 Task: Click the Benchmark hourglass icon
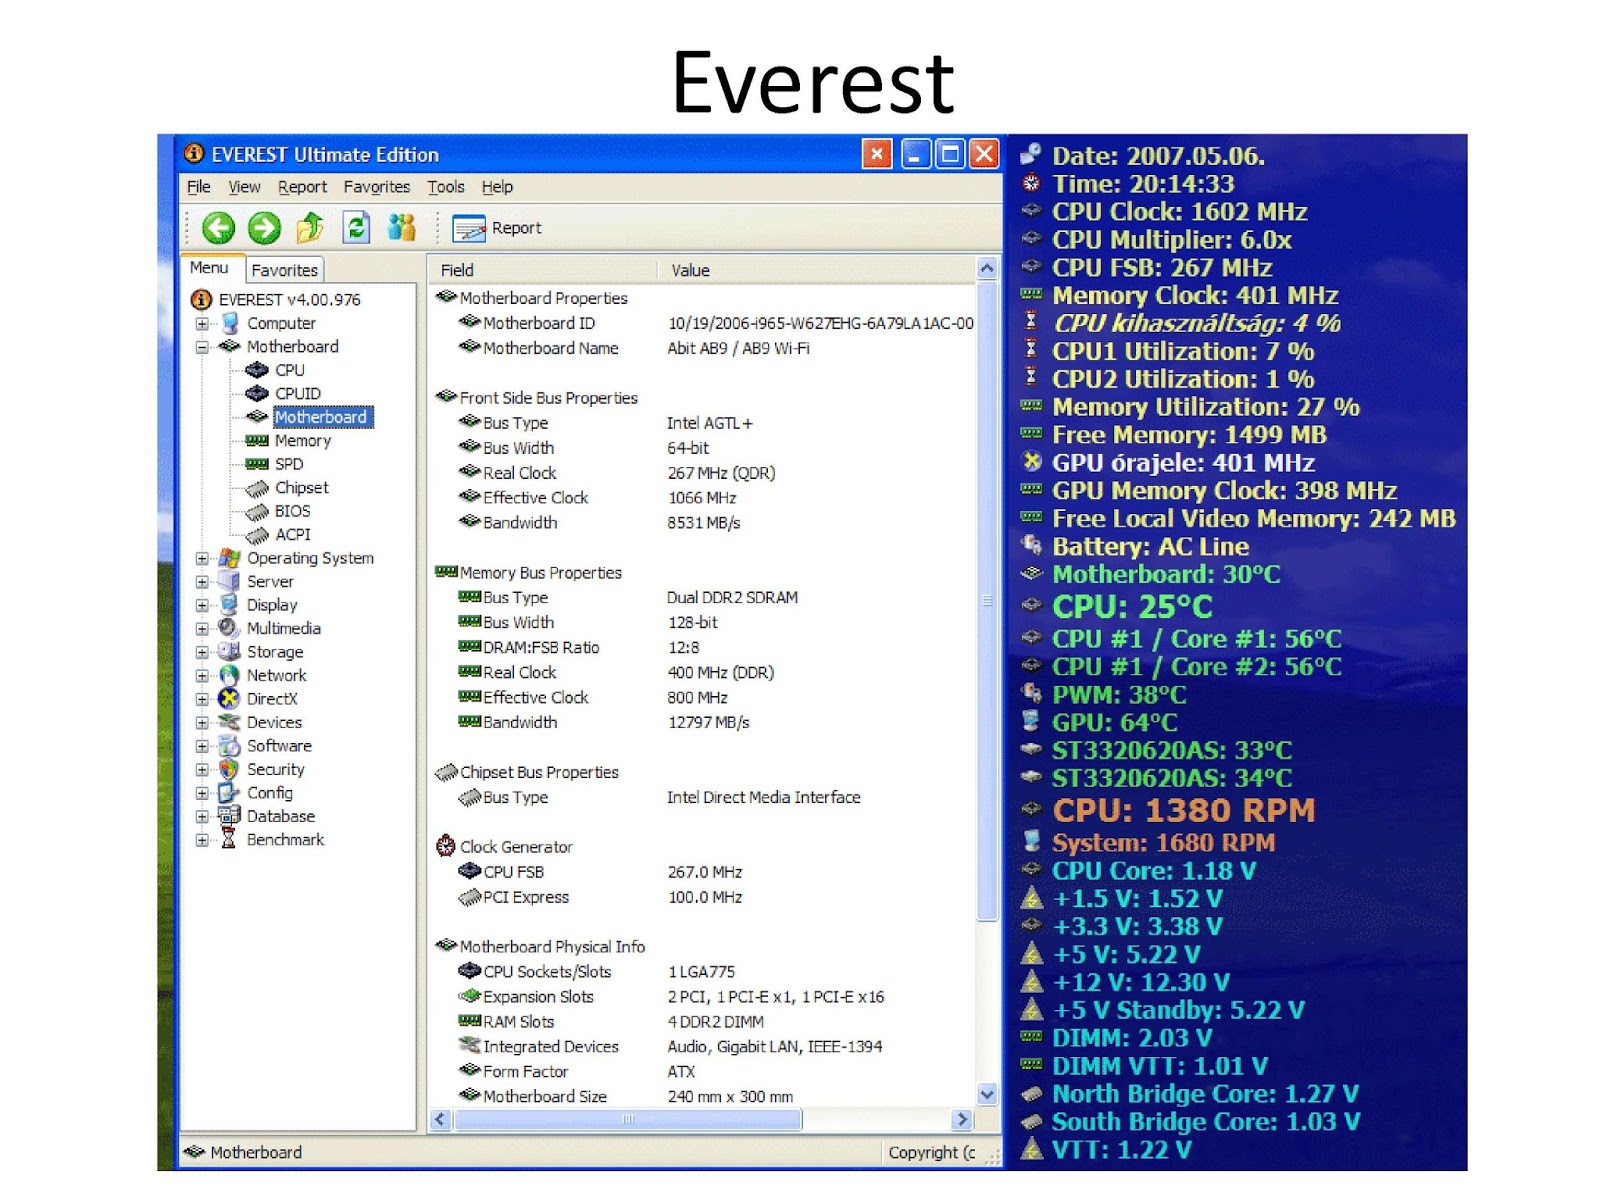[229, 840]
